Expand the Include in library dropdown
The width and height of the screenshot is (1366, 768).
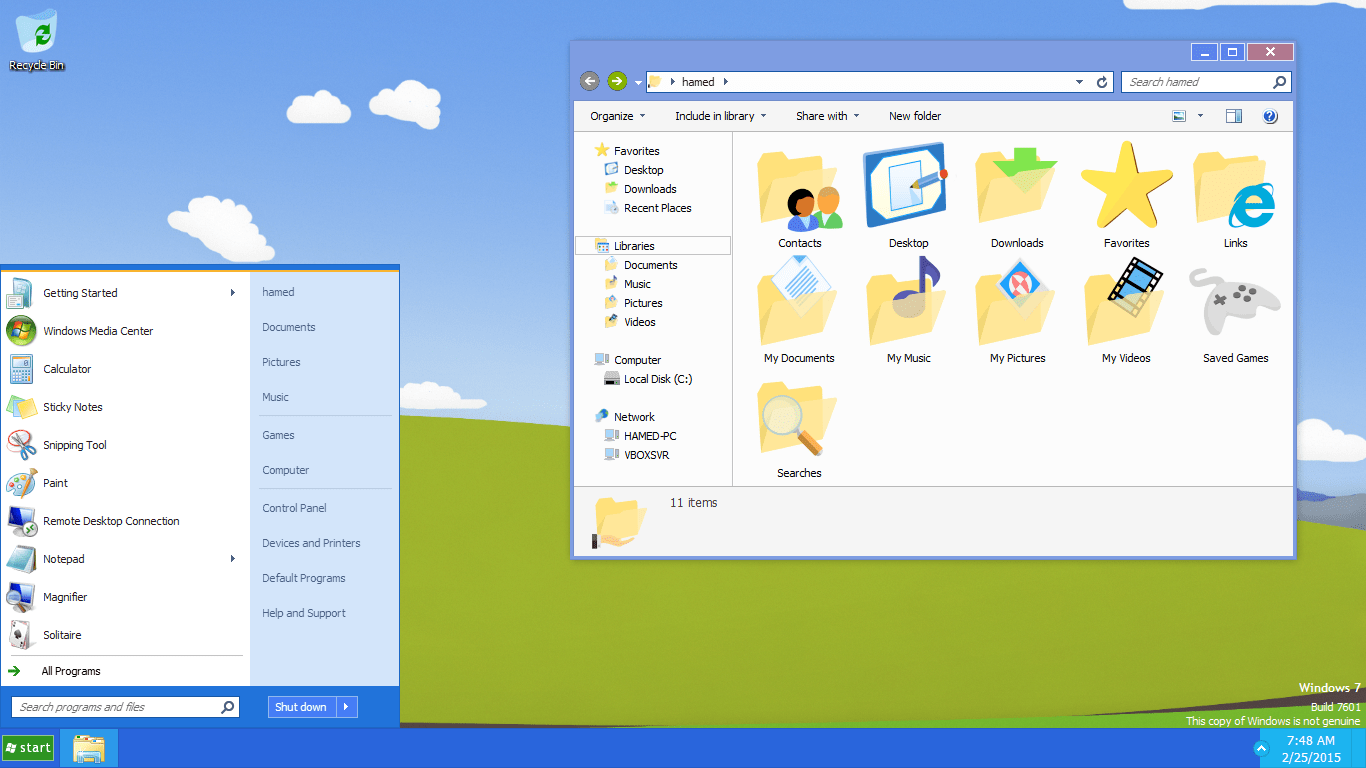coord(720,116)
